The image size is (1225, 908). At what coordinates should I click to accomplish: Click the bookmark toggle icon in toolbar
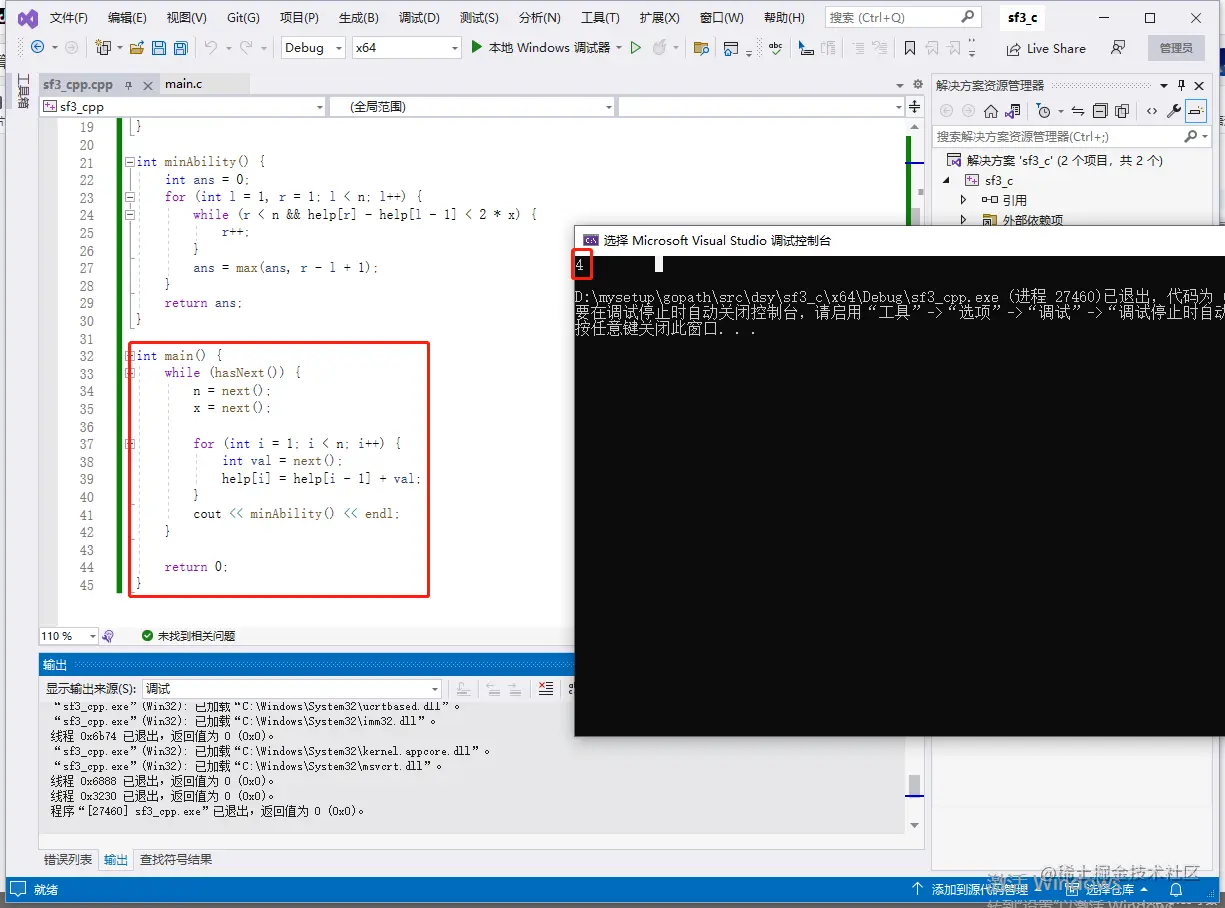click(x=909, y=47)
